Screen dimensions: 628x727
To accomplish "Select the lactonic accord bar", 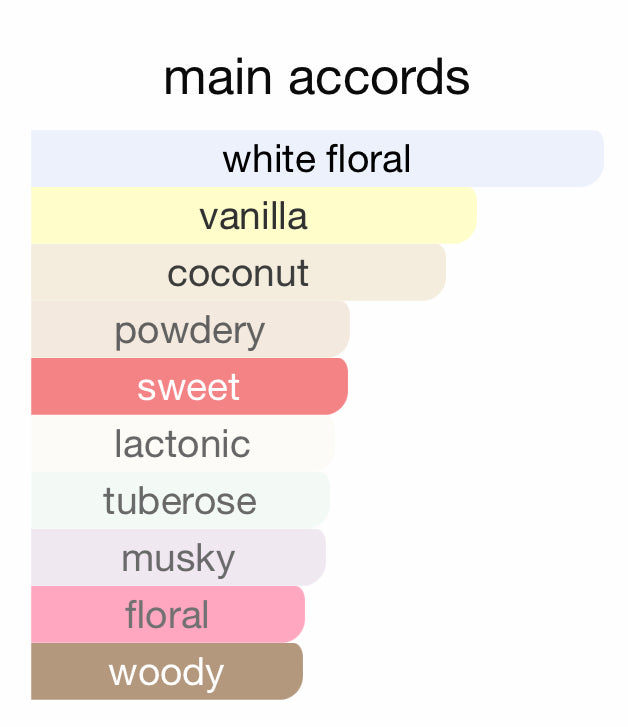I will [183, 443].
